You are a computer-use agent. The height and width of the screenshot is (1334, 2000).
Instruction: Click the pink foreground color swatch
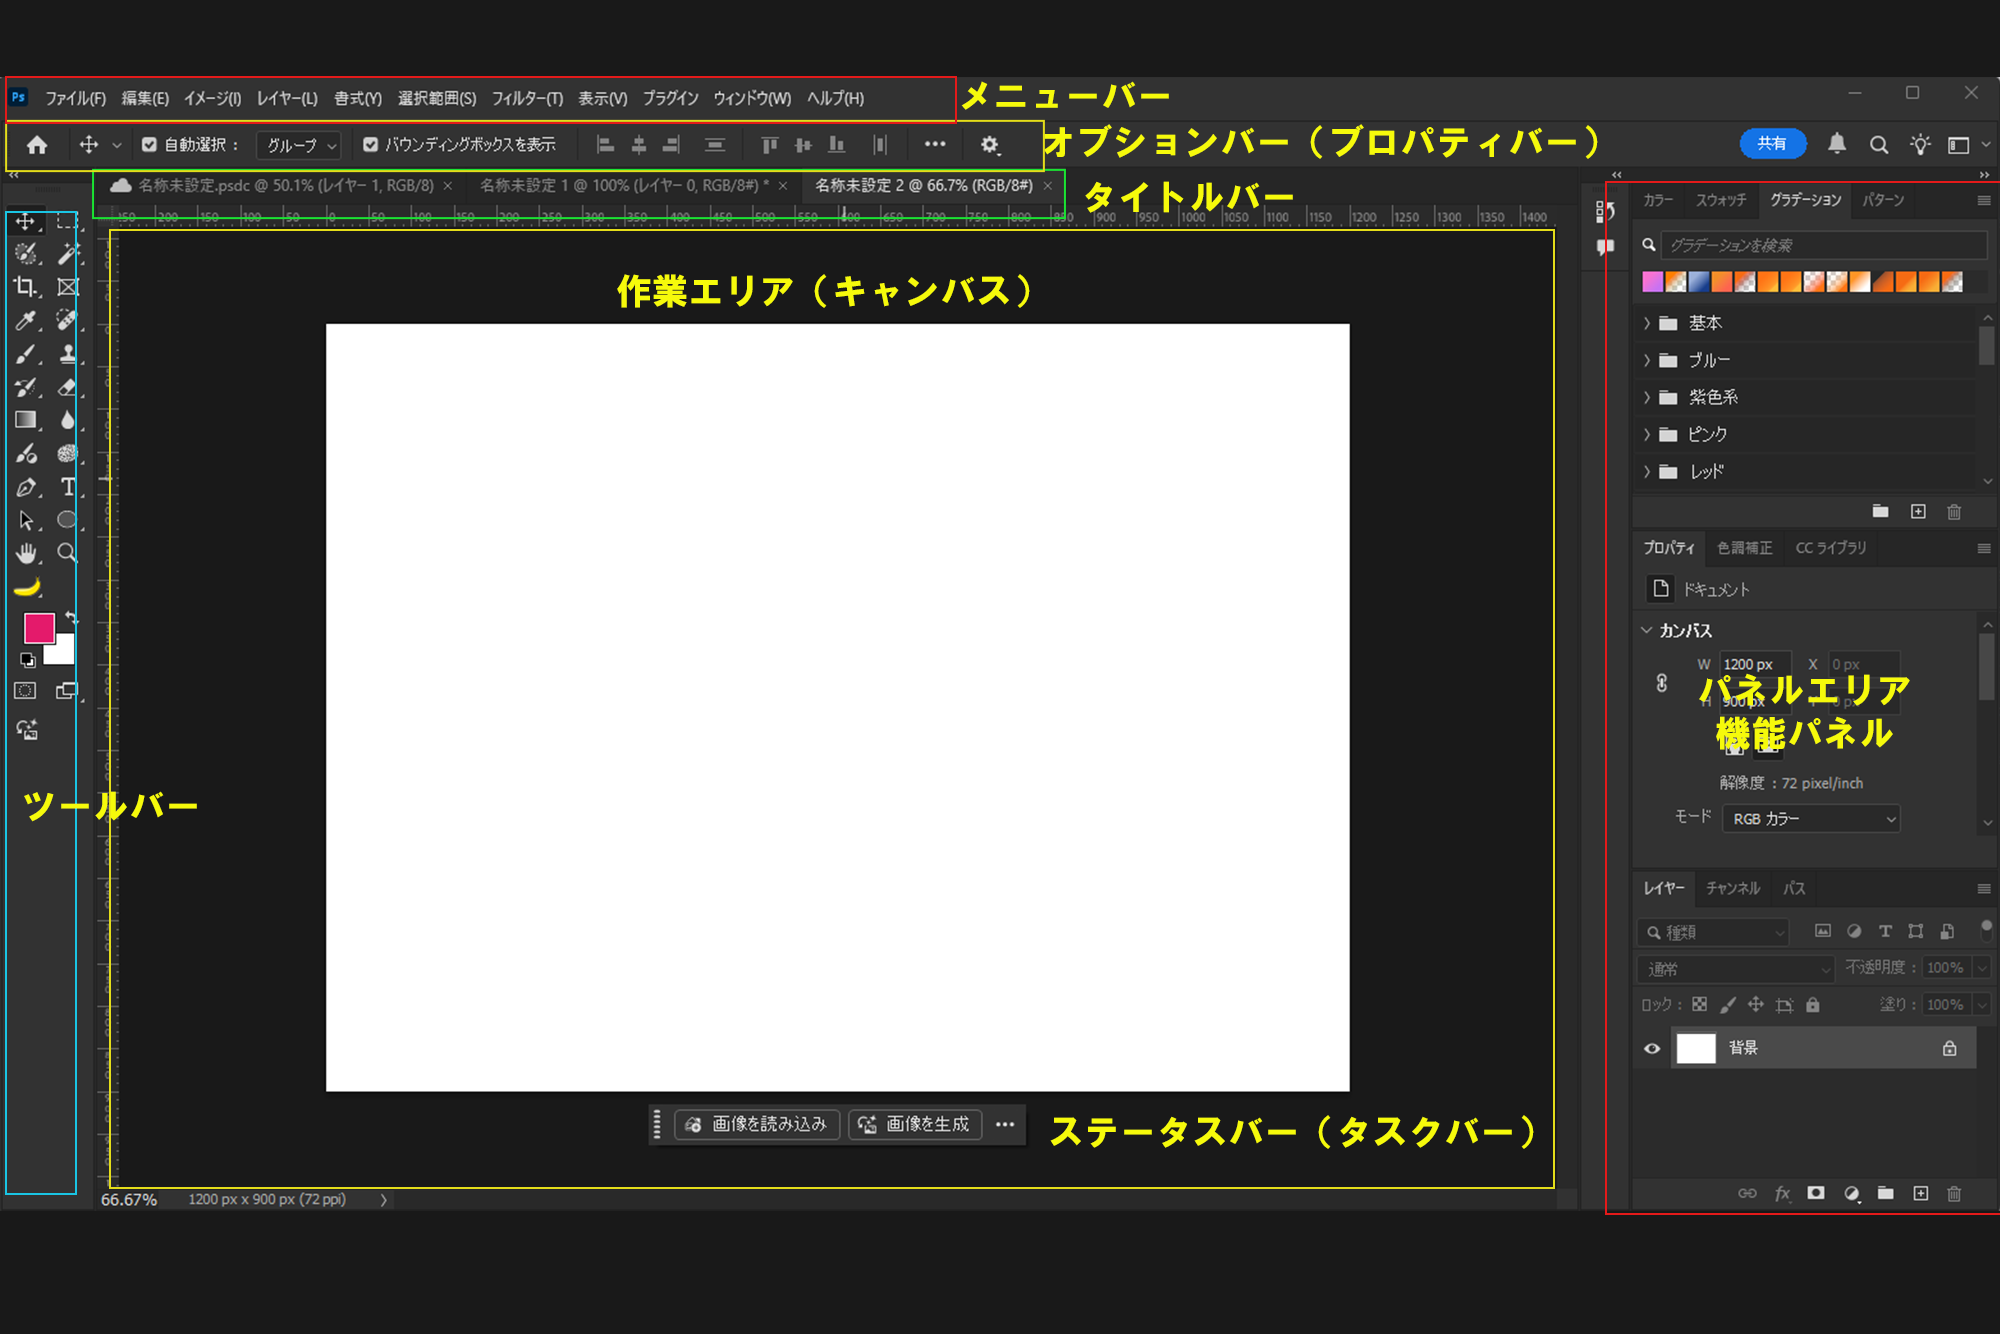38,627
